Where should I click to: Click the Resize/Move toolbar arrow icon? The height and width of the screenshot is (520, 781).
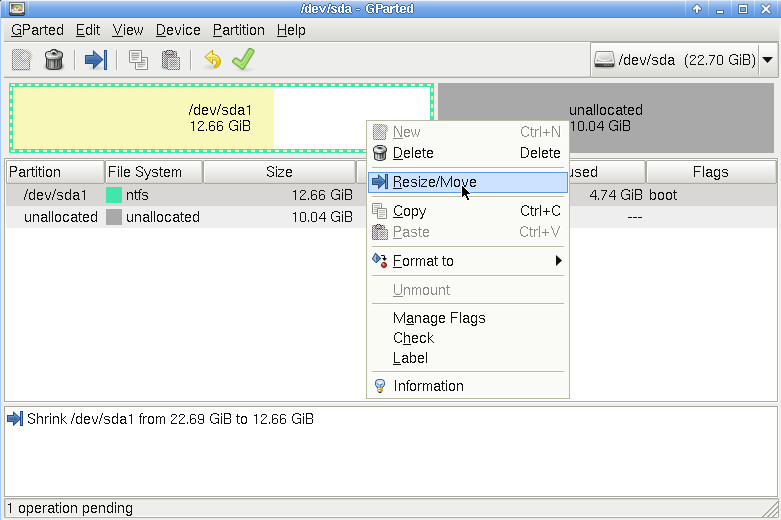[x=96, y=60]
